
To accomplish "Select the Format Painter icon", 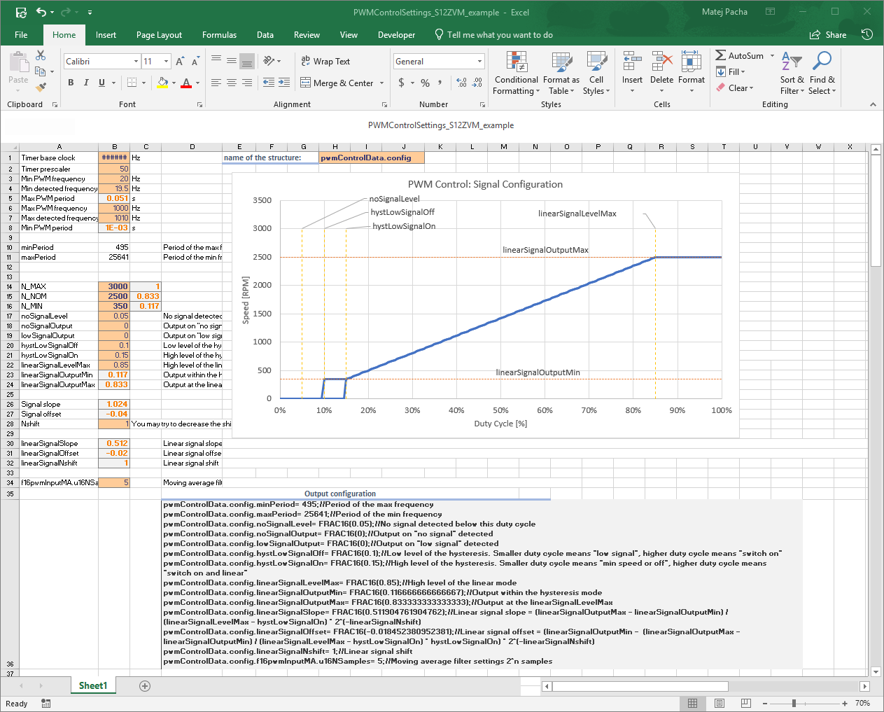I will [40, 88].
